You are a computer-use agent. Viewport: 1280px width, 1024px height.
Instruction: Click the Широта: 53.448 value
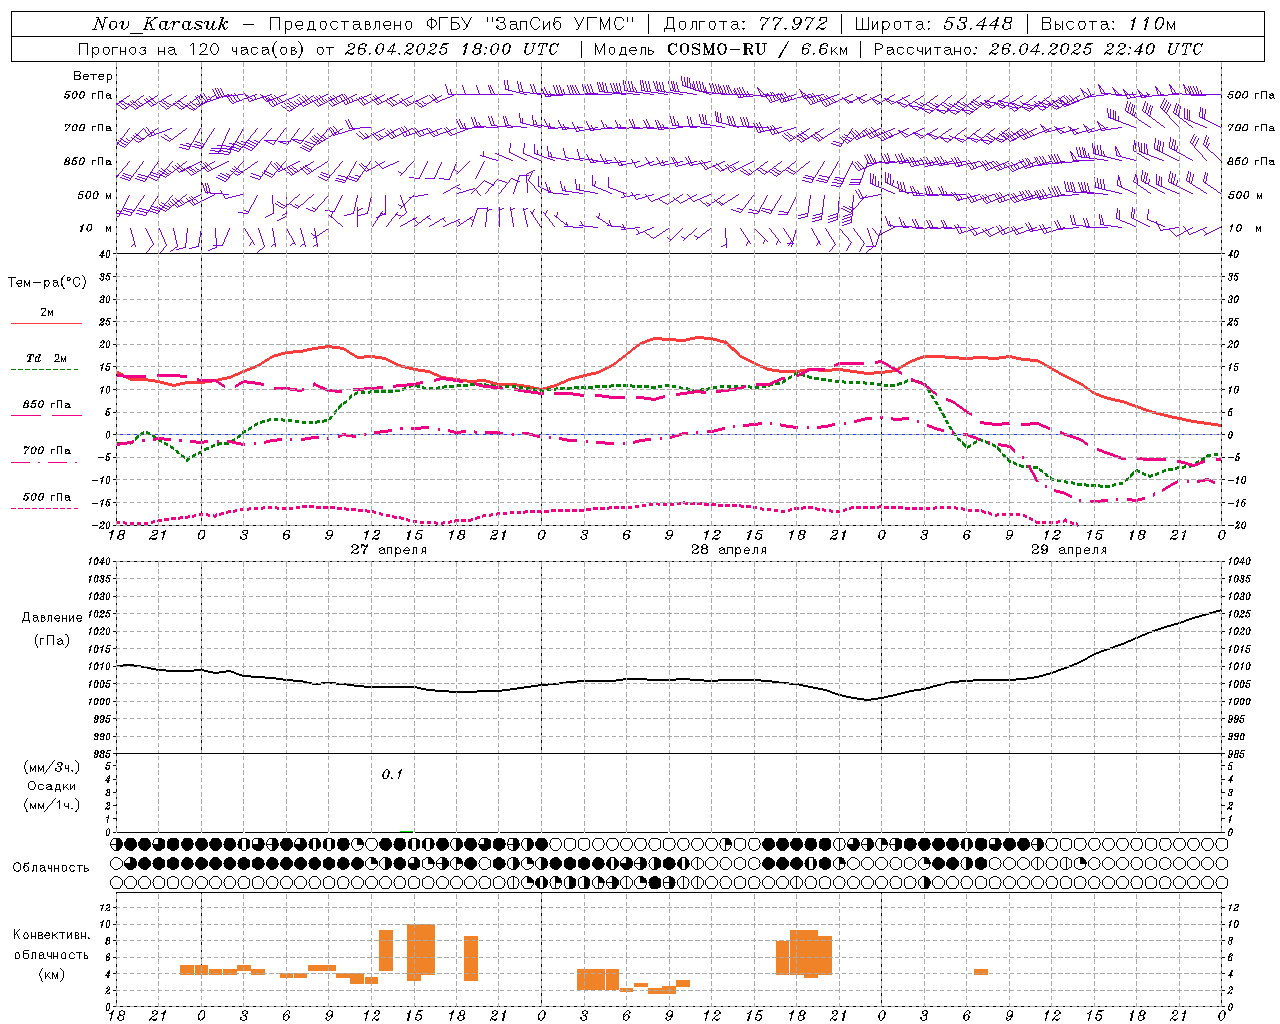[x=934, y=24]
